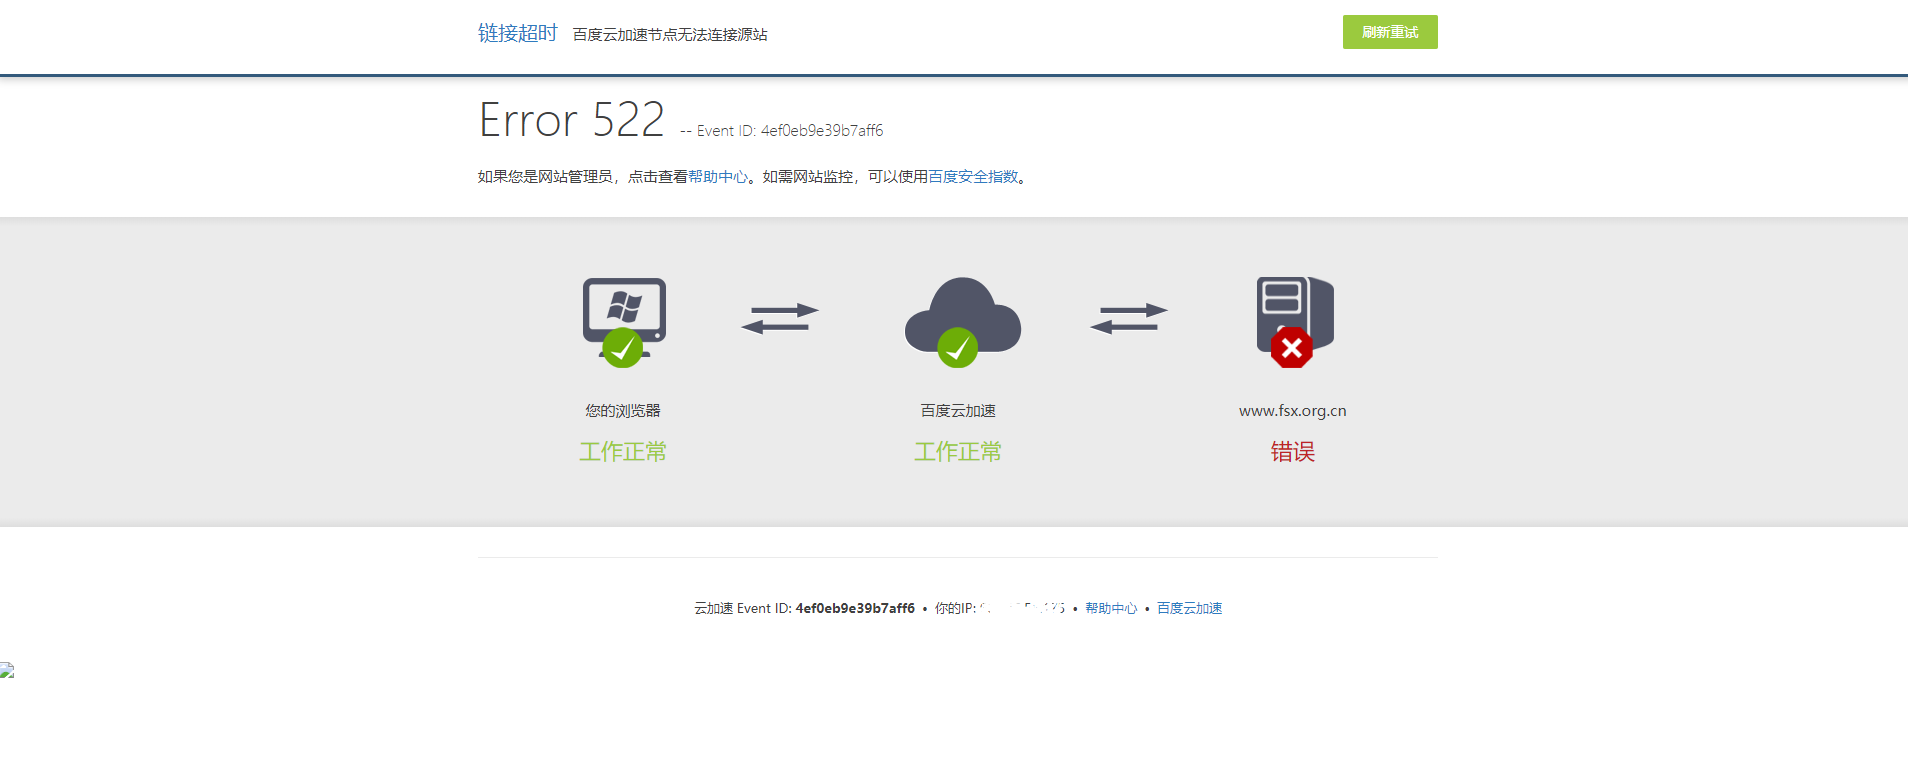This screenshot has width=1908, height=757.
Task: Click the 链接超时 heading text
Action: (x=517, y=33)
